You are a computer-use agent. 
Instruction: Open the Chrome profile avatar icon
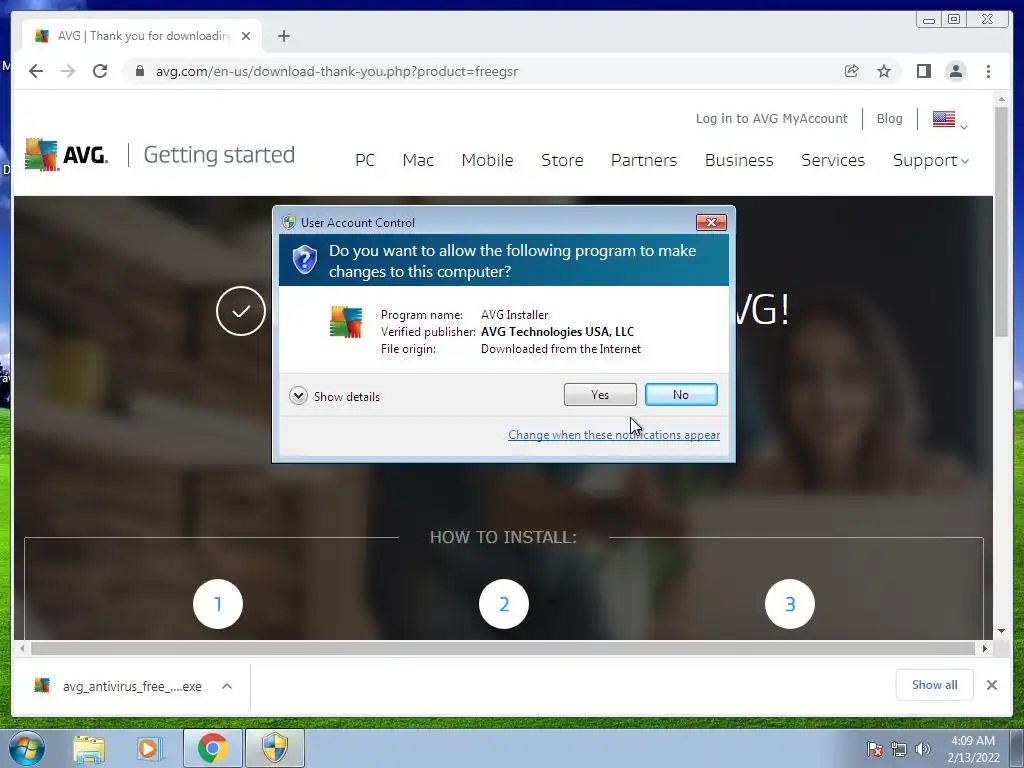tap(955, 71)
